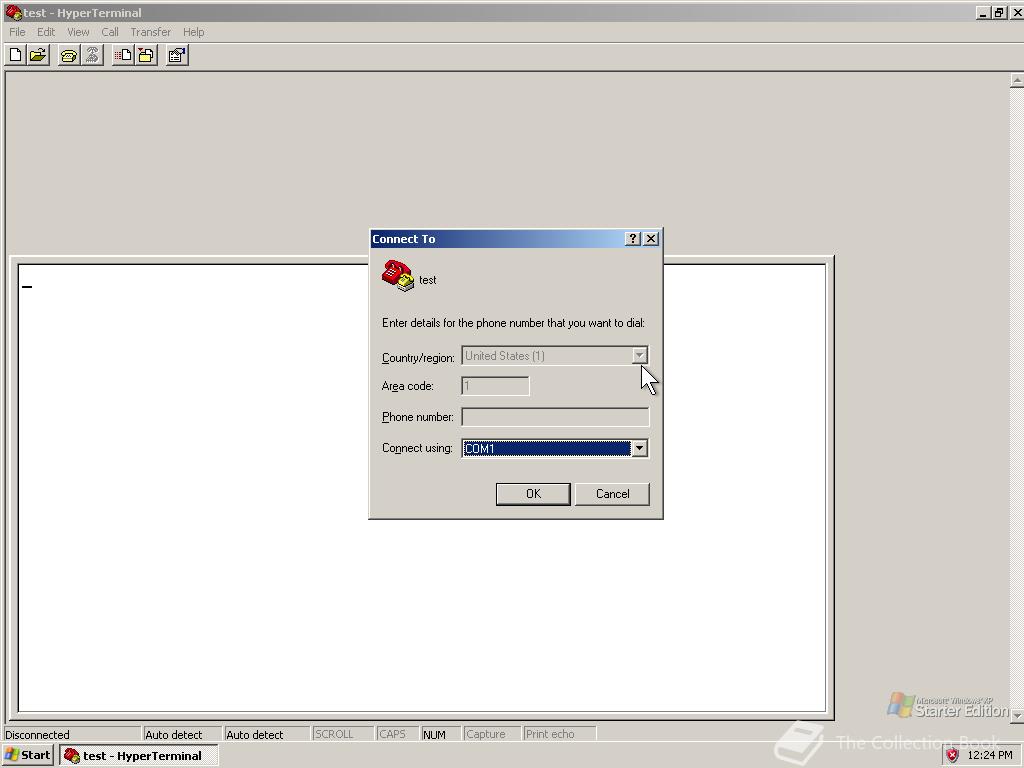The height and width of the screenshot is (768, 1024).
Task: Minimize the HyperTerminal window
Action: (984, 12)
